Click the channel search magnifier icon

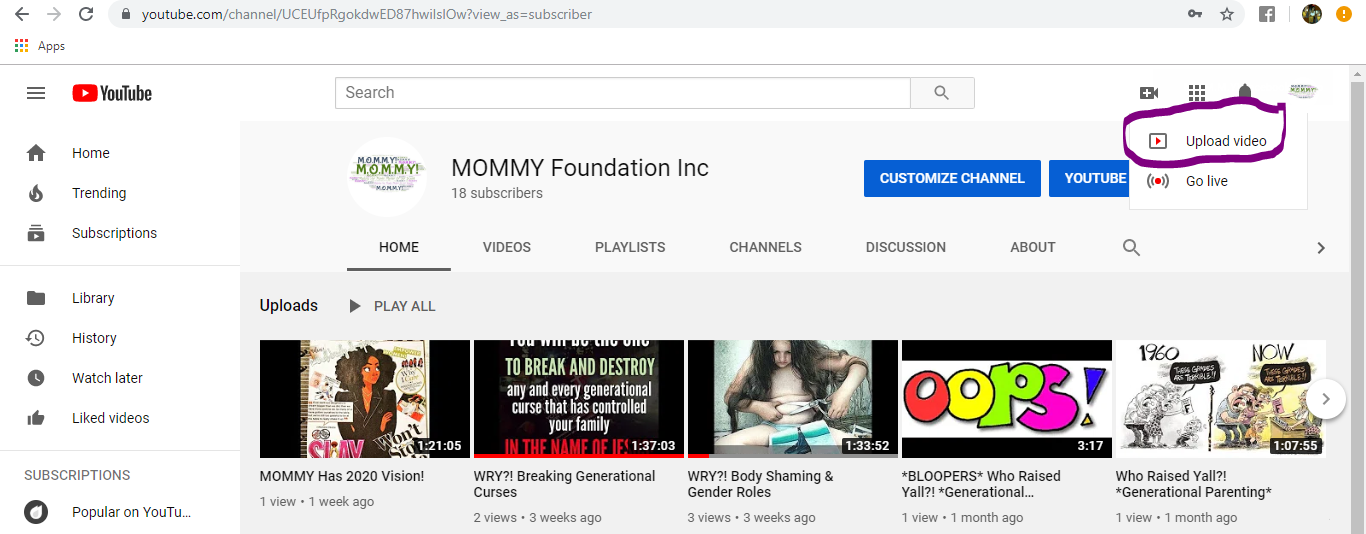tap(1131, 247)
